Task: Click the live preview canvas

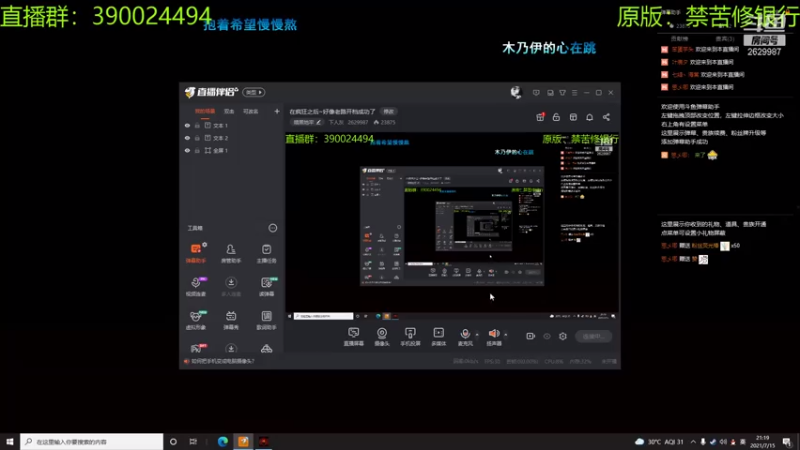Action: [x=452, y=226]
